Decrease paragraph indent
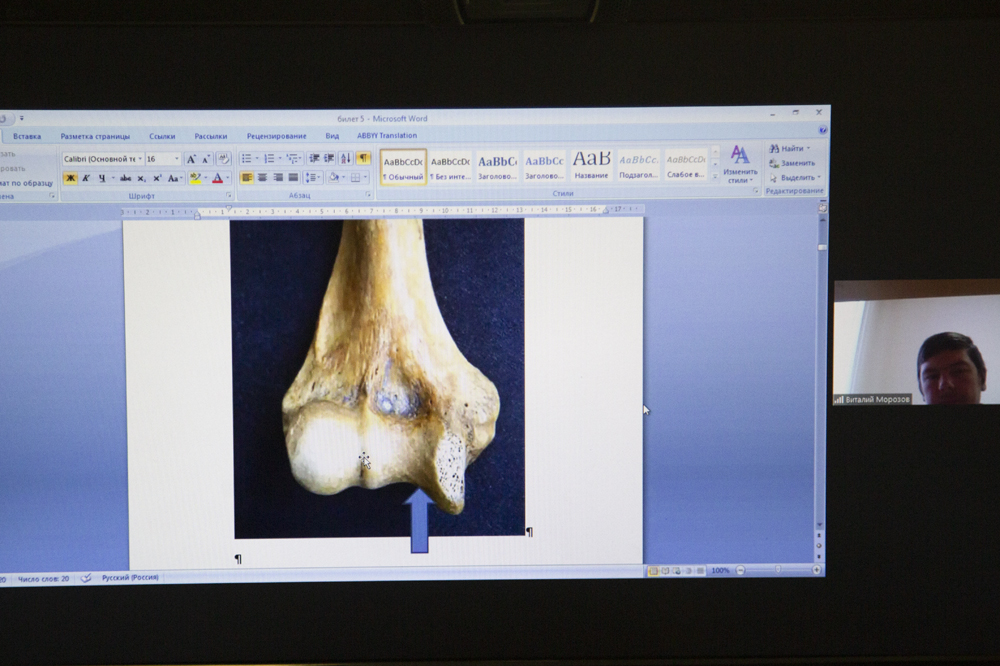 (314, 158)
